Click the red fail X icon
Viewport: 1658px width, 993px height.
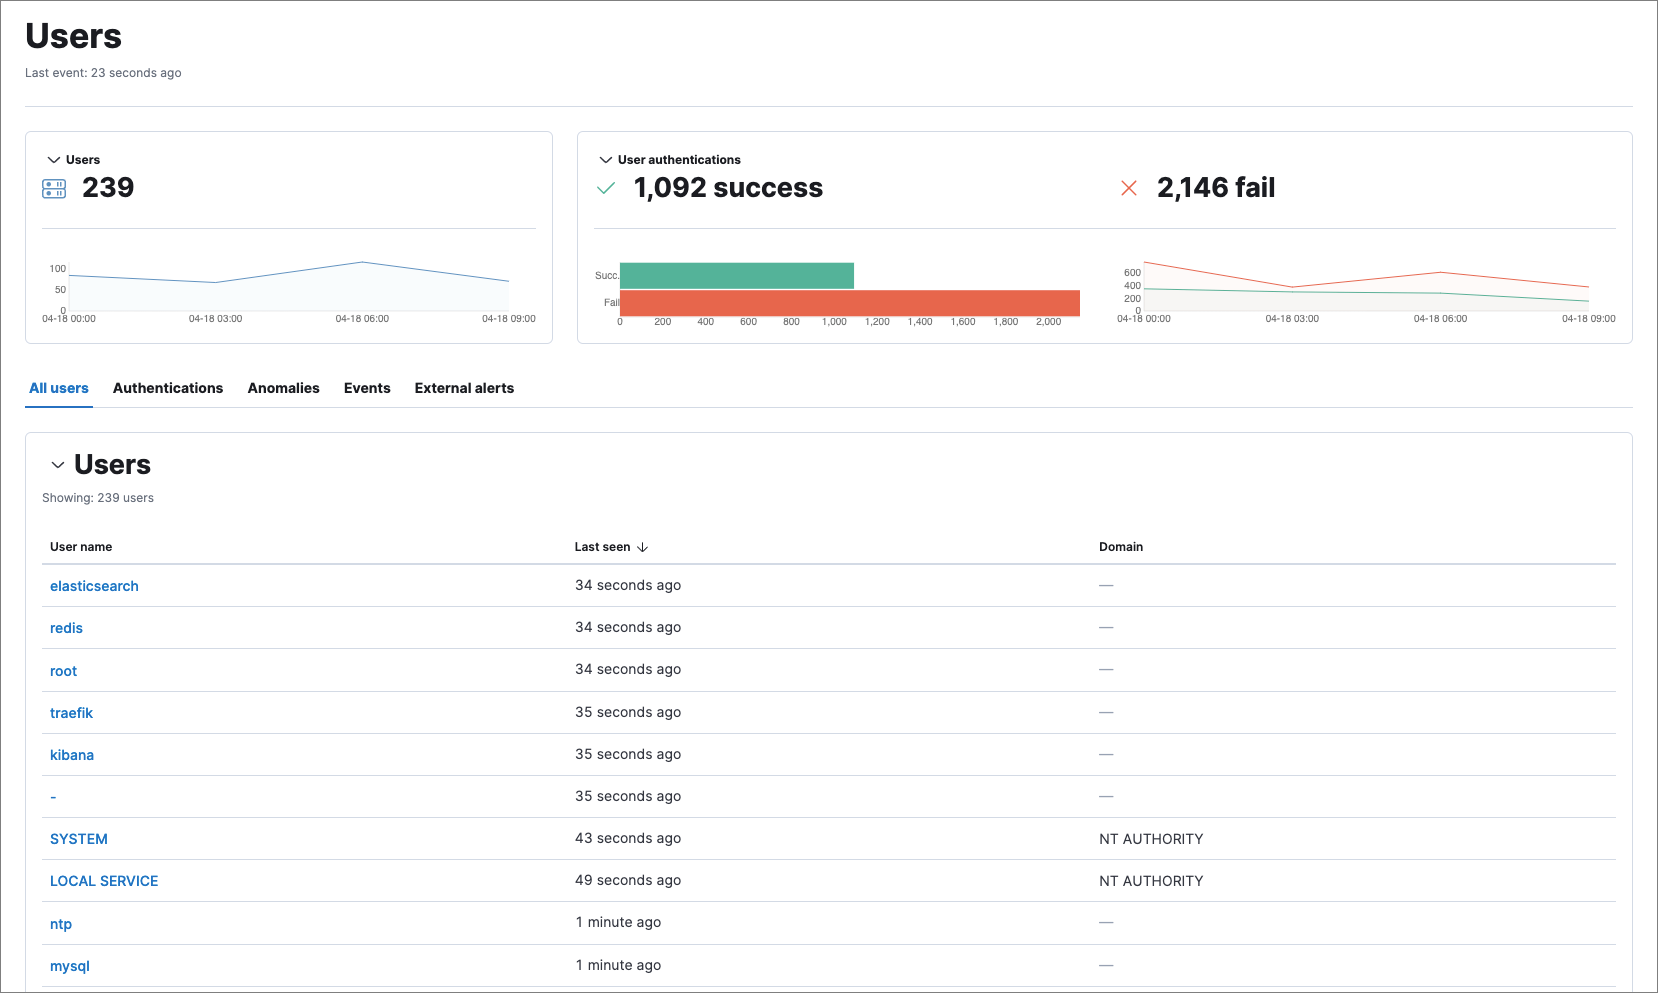click(1129, 187)
